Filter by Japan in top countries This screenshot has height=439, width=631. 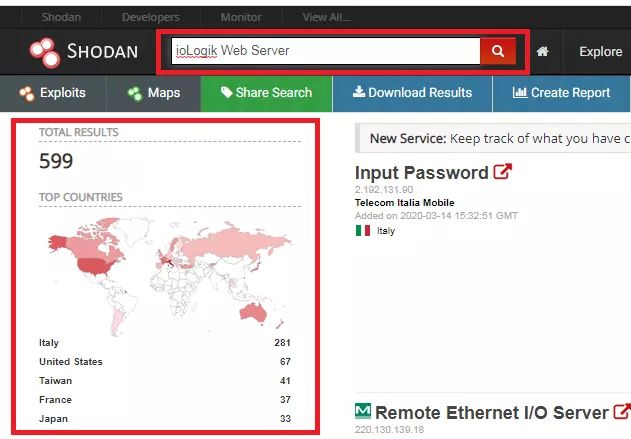tap(54, 419)
